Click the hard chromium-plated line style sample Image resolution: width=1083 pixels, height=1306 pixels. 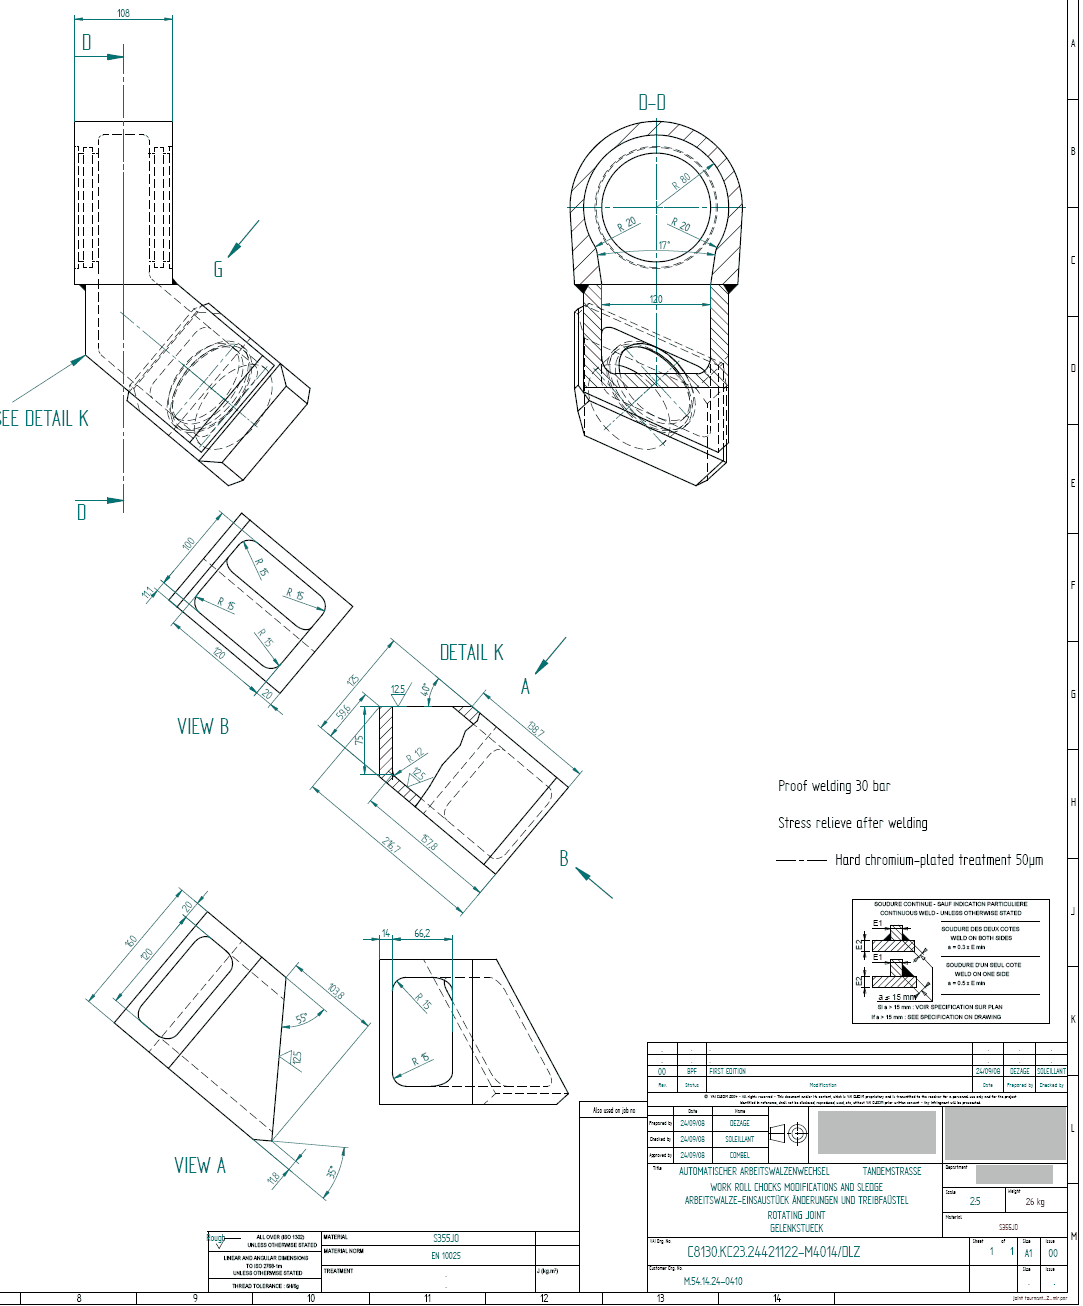801,860
